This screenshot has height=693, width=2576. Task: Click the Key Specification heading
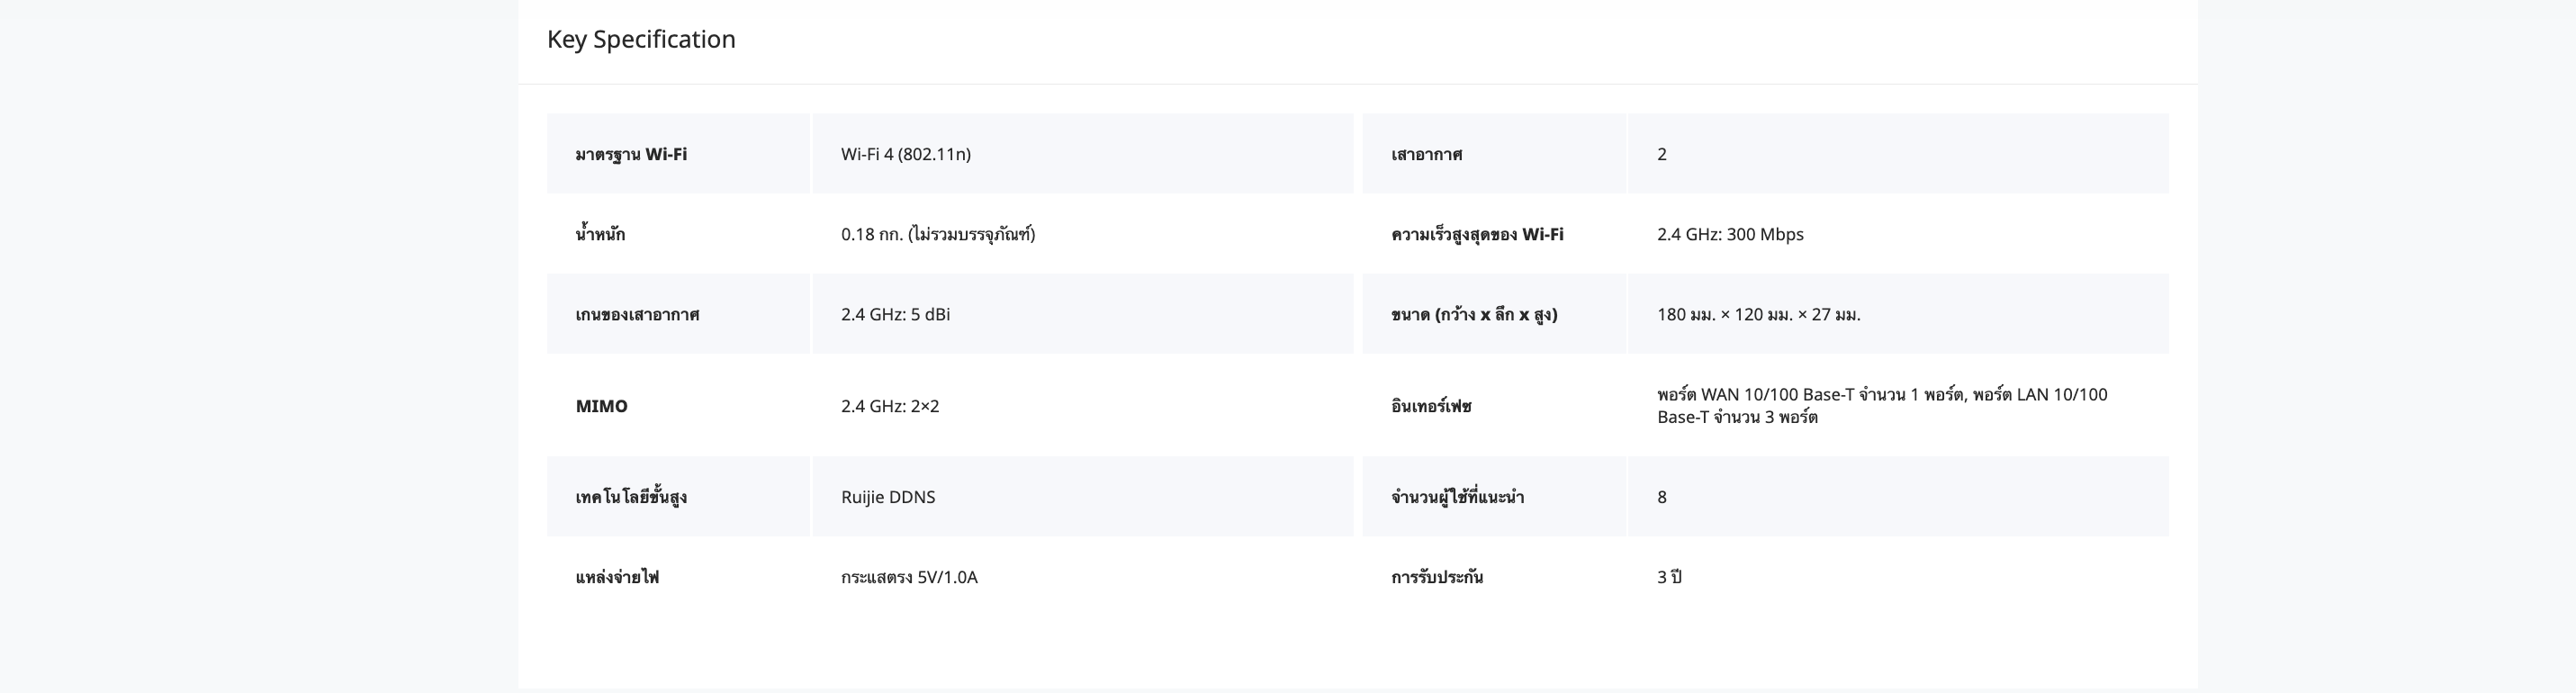pyautogui.click(x=641, y=39)
